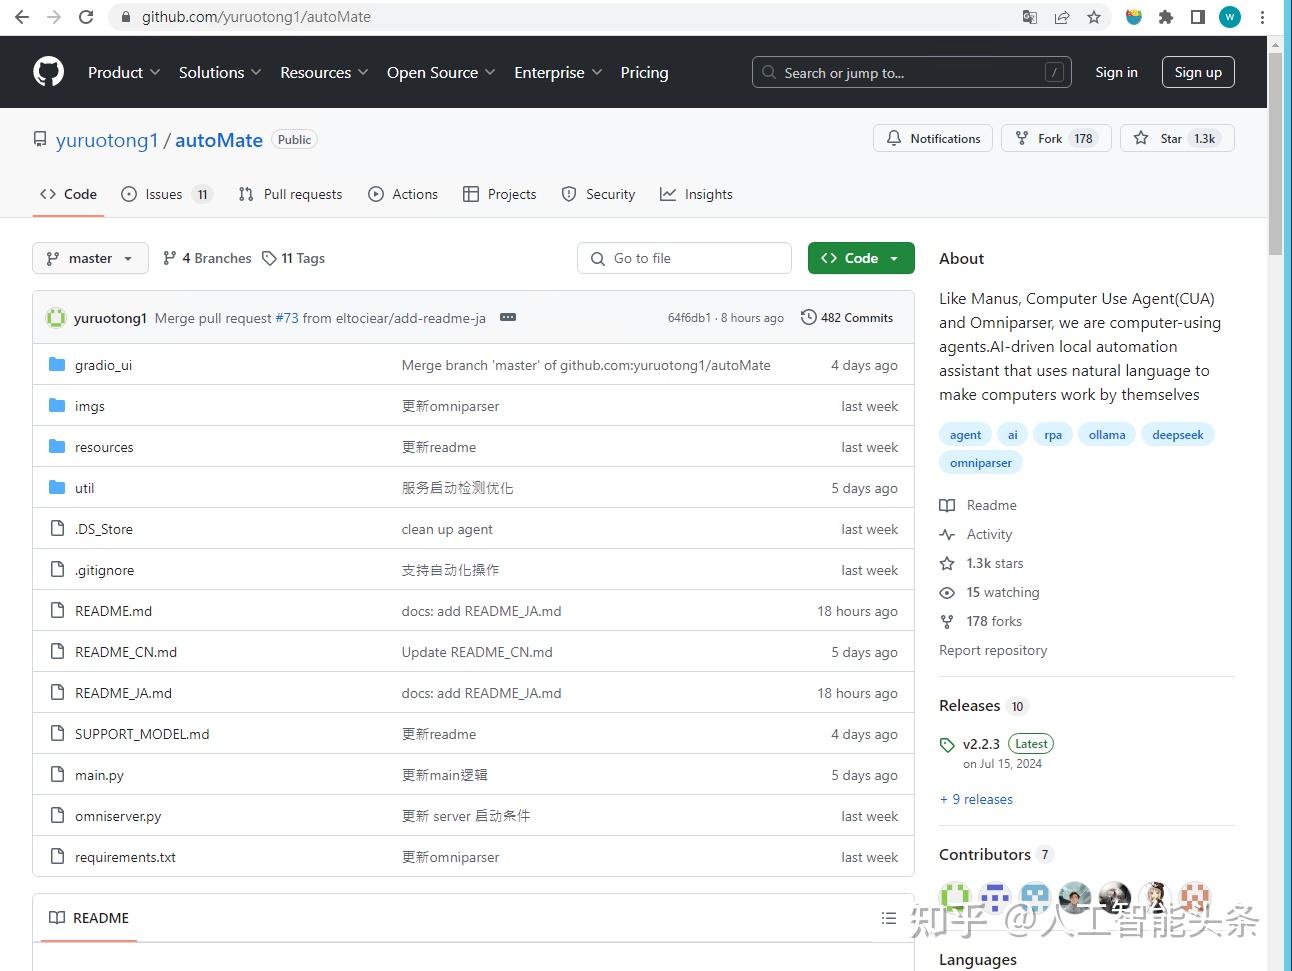Open the v2.2.3 latest release
1292x971 pixels.
(x=981, y=744)
